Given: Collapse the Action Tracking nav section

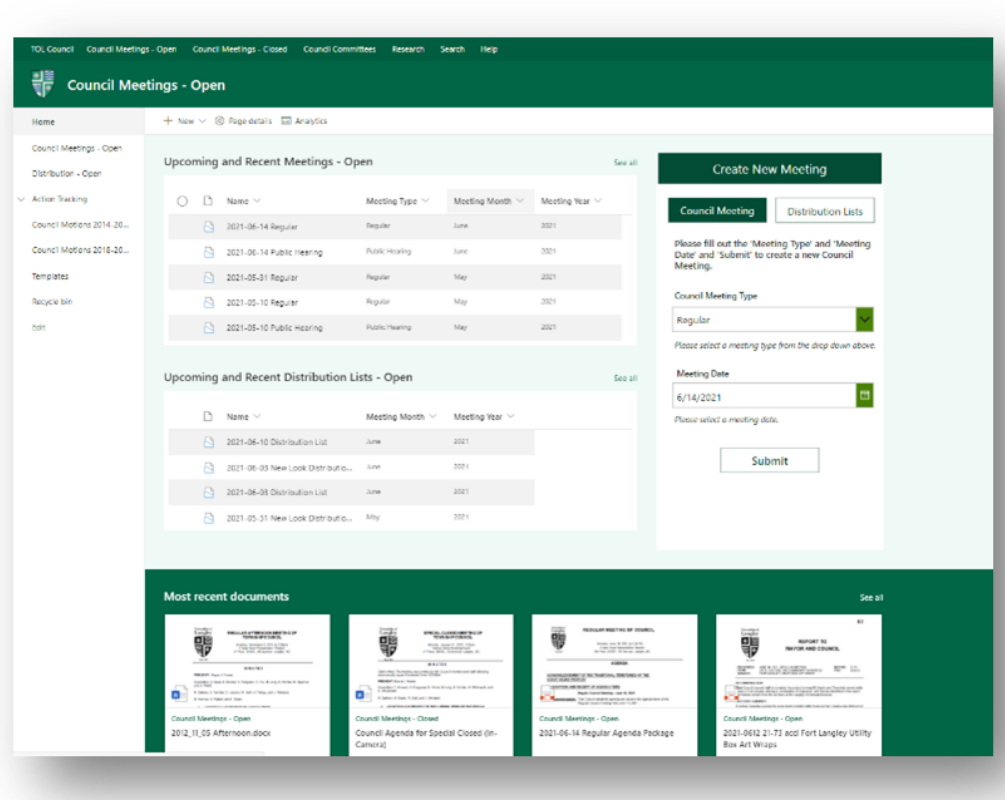Looking at the screenshot, I should 21,199.
